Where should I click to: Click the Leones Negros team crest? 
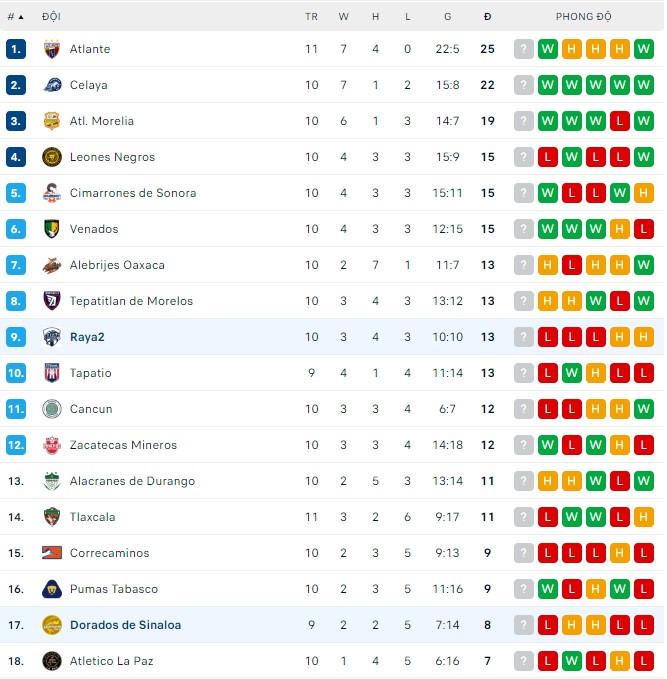tap(52, 157)
